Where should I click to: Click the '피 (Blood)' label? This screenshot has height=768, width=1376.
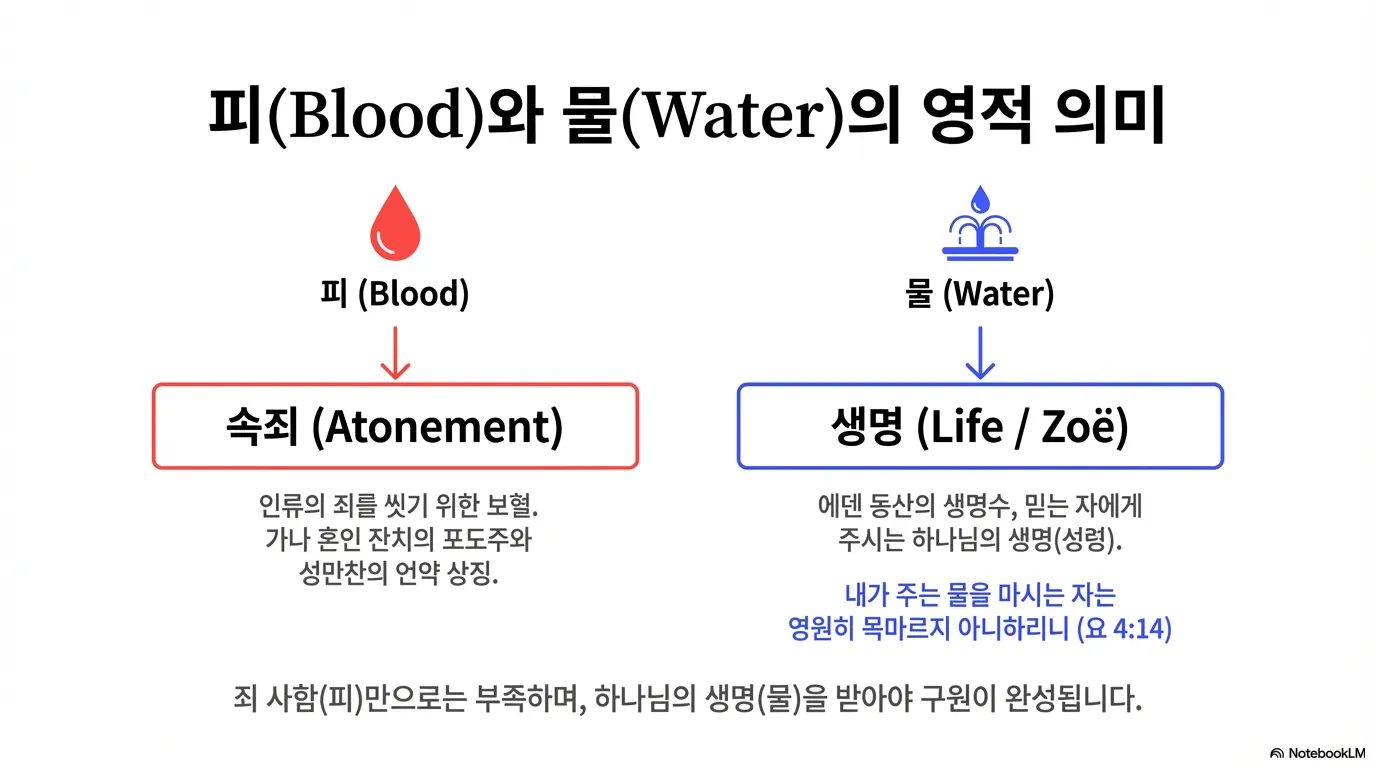click(x=395, y=294)
